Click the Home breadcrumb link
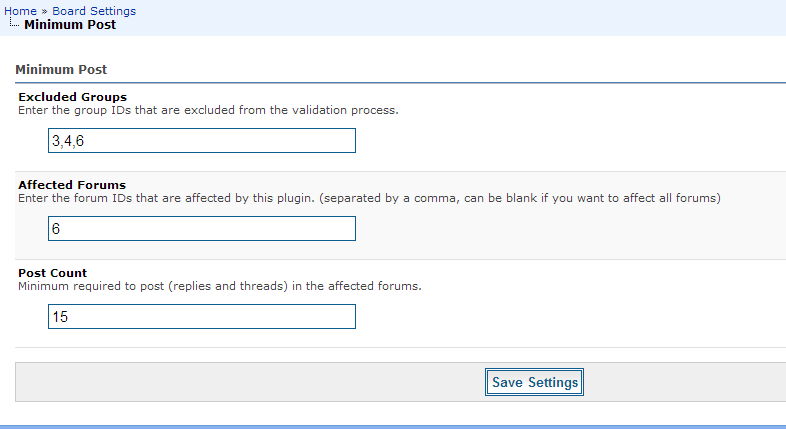786x429 pixels. tap(20, 11)
